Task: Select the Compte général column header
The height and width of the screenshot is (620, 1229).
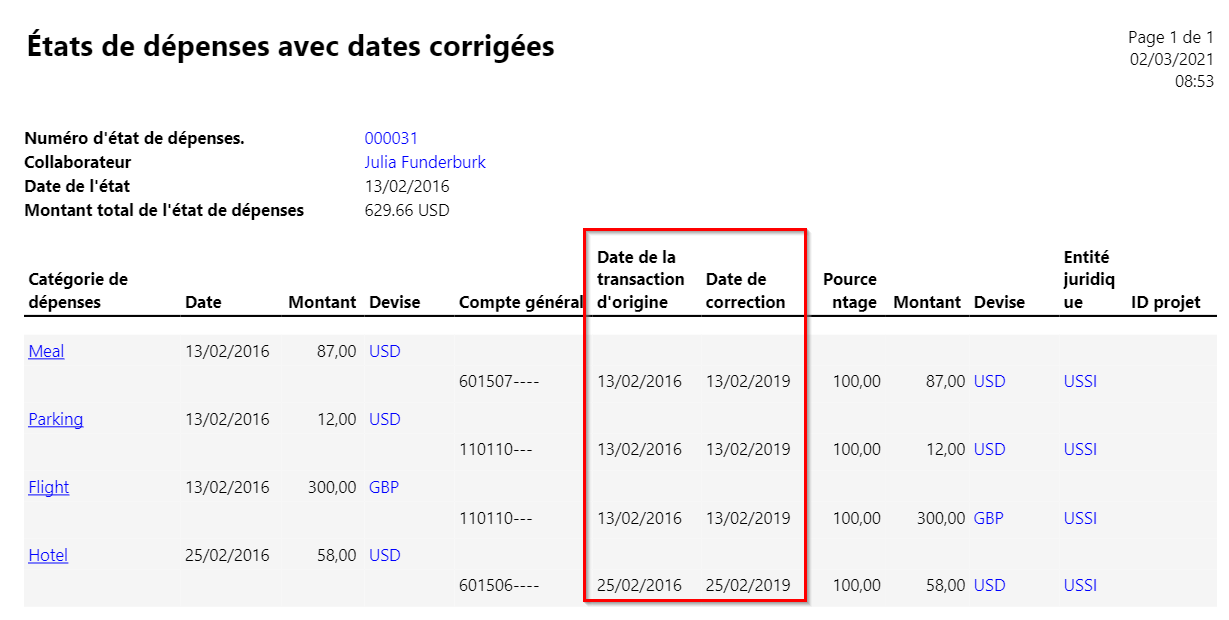Action: click(x=520, y=302)
